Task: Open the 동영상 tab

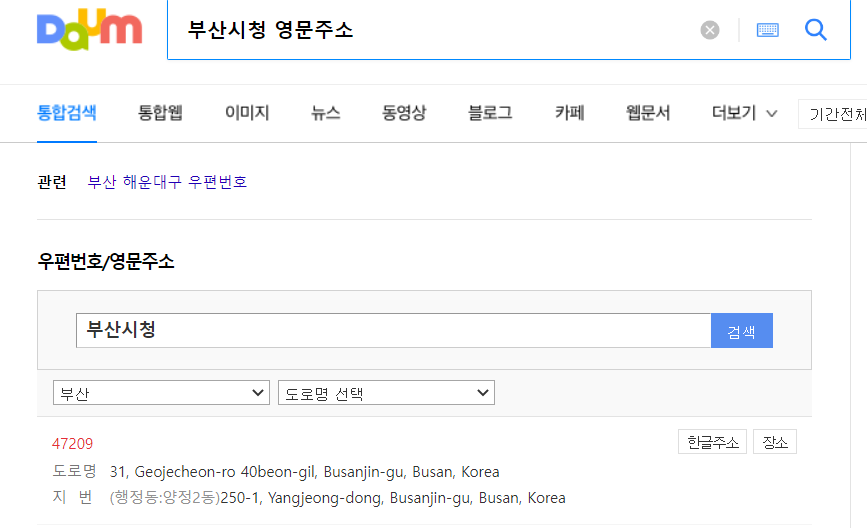Action: pos(404,113)
